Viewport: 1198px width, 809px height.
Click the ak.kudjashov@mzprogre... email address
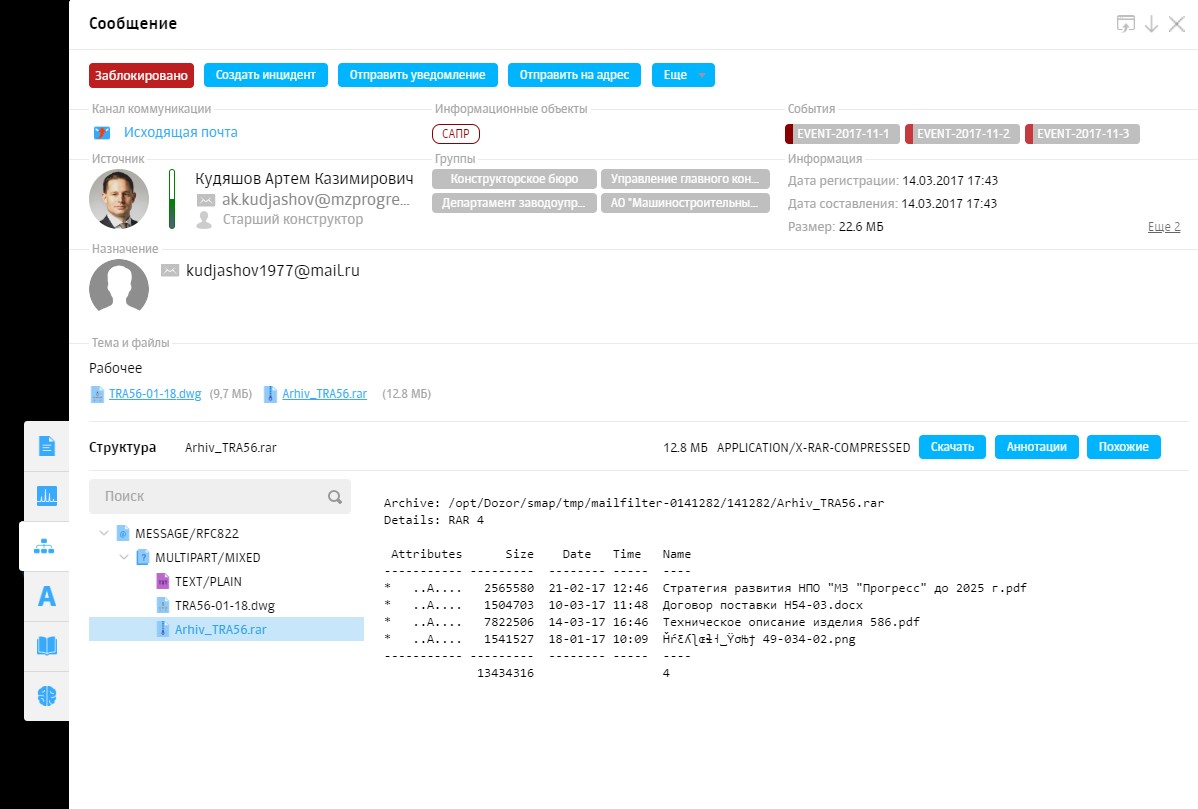[x=316, y=200]
